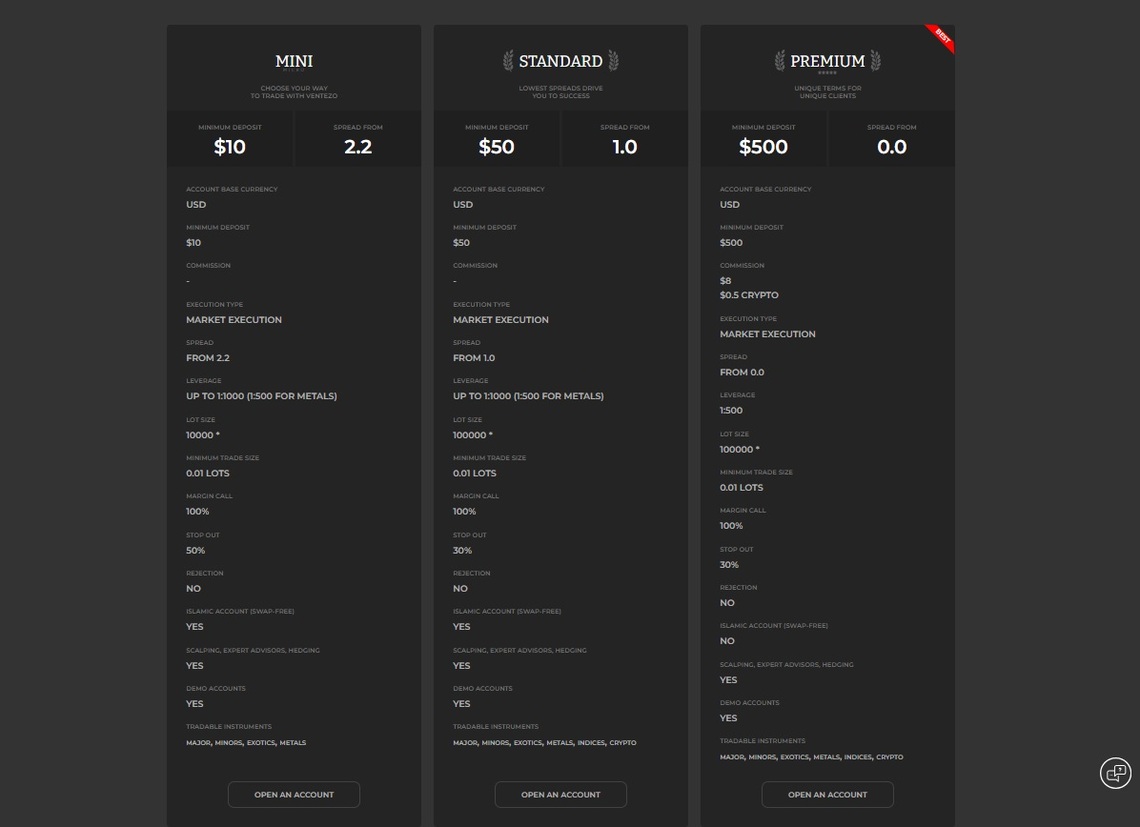Click the right laurel icon beside PREMIUM
The height and width of the screenshot is (827, 1140).
coord(875,60)
